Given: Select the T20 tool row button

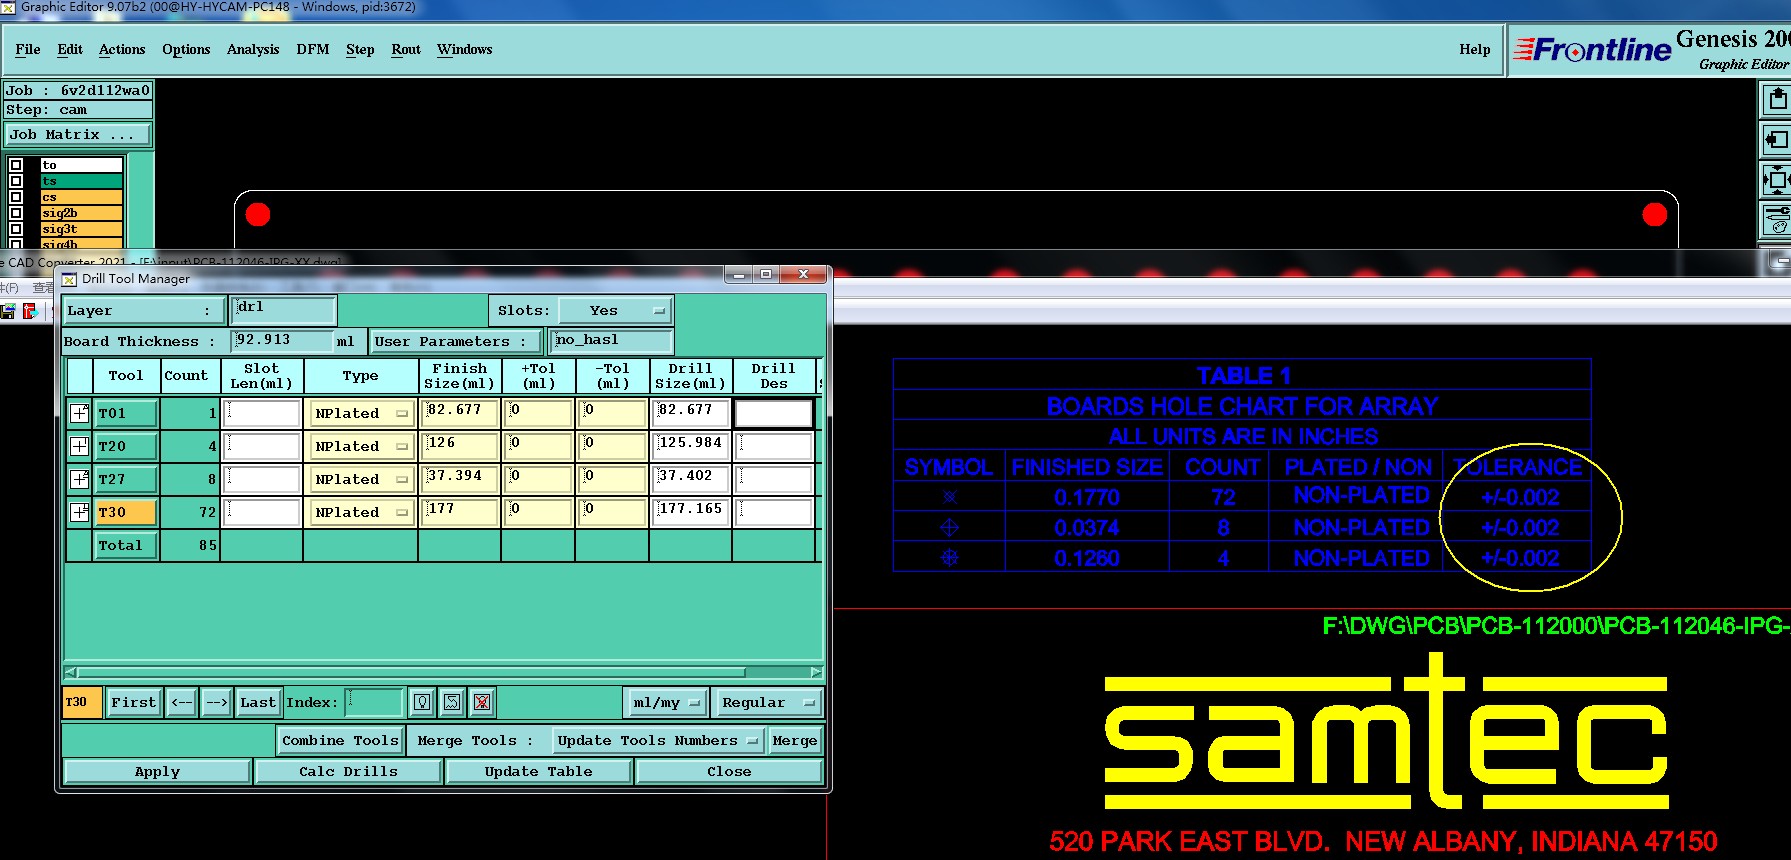Looking at the screenshot, I should 125,446.
